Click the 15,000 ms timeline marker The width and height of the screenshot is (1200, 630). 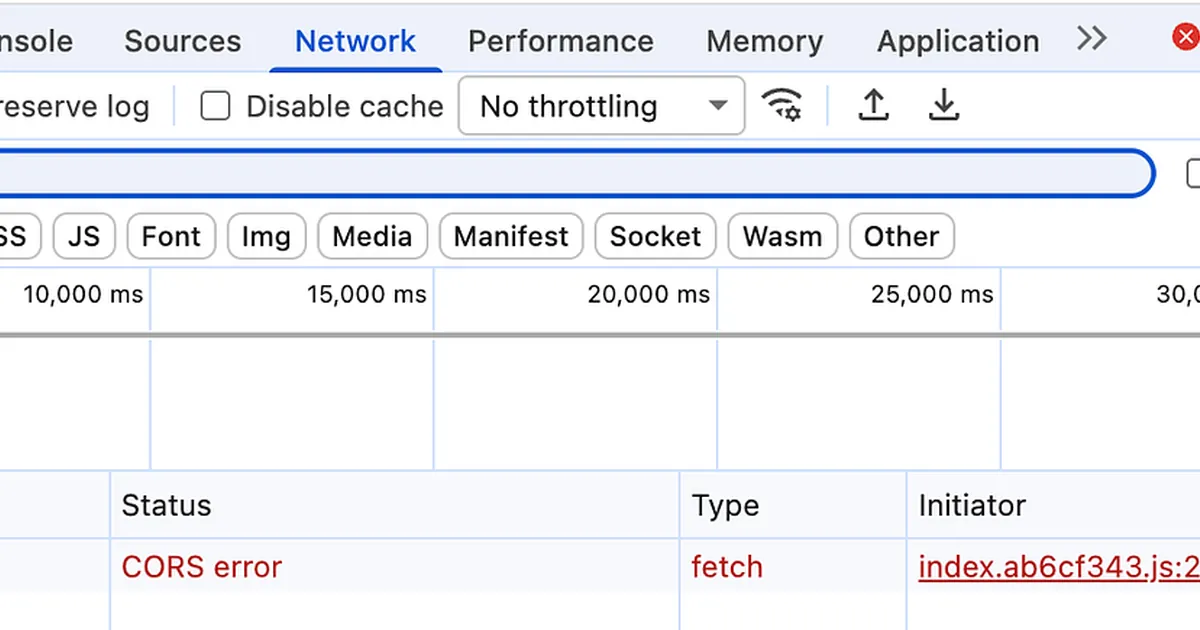[x=367, y=294]
